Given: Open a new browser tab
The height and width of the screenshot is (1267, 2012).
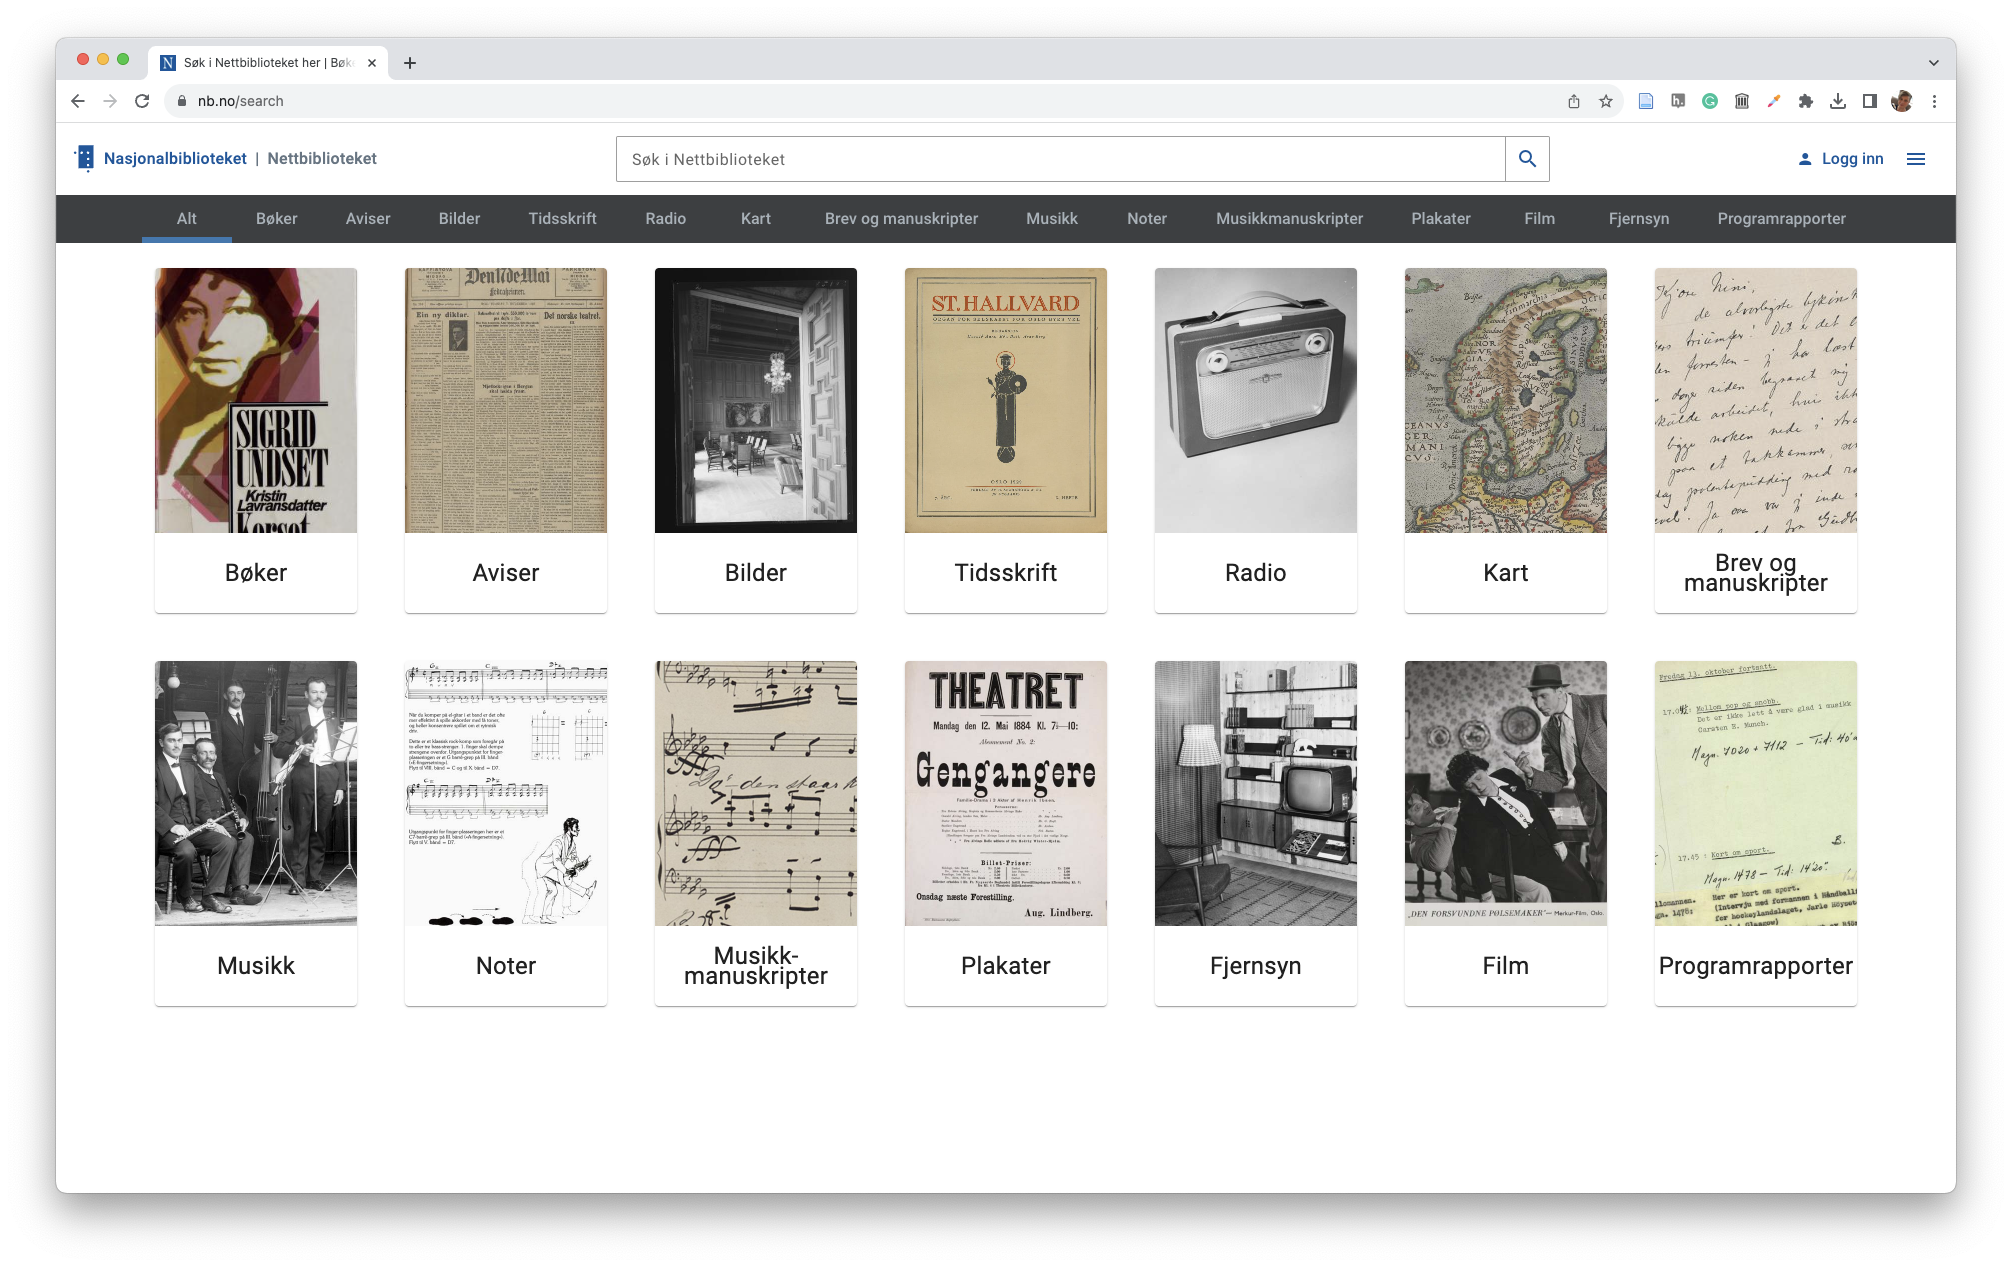Looking at the screenshot, I should [x=410, y=63].
